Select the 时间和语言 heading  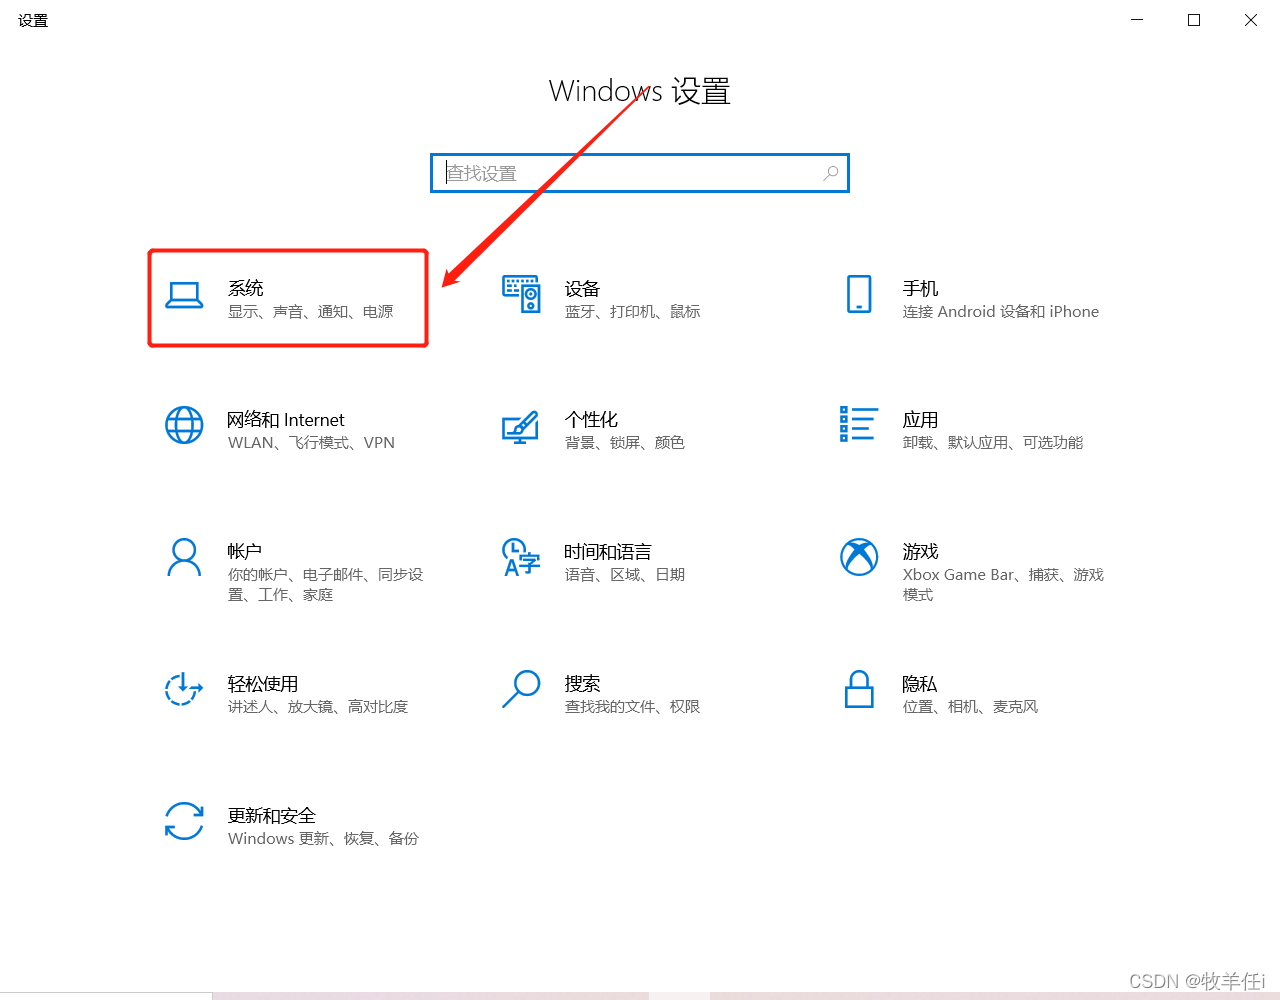pyautogui.click(x=608, y=551)
